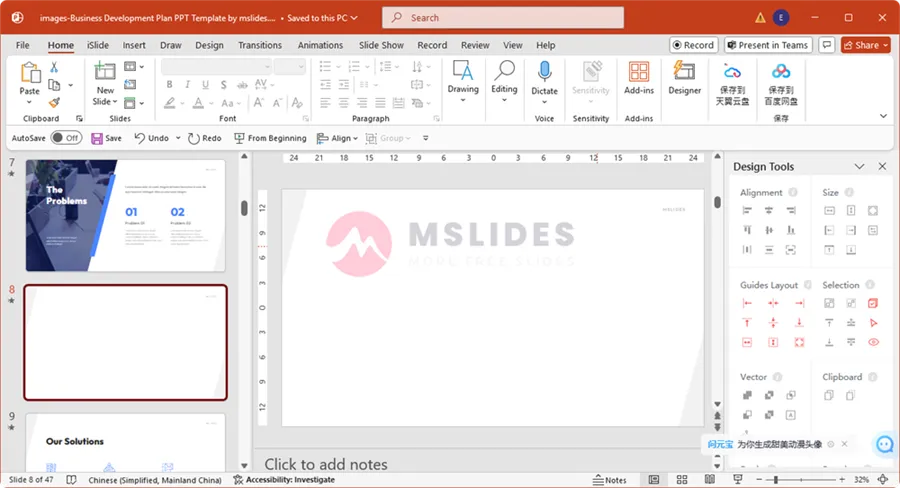
Task: Click the Dictate microphone icon
Action: (544, 72)
